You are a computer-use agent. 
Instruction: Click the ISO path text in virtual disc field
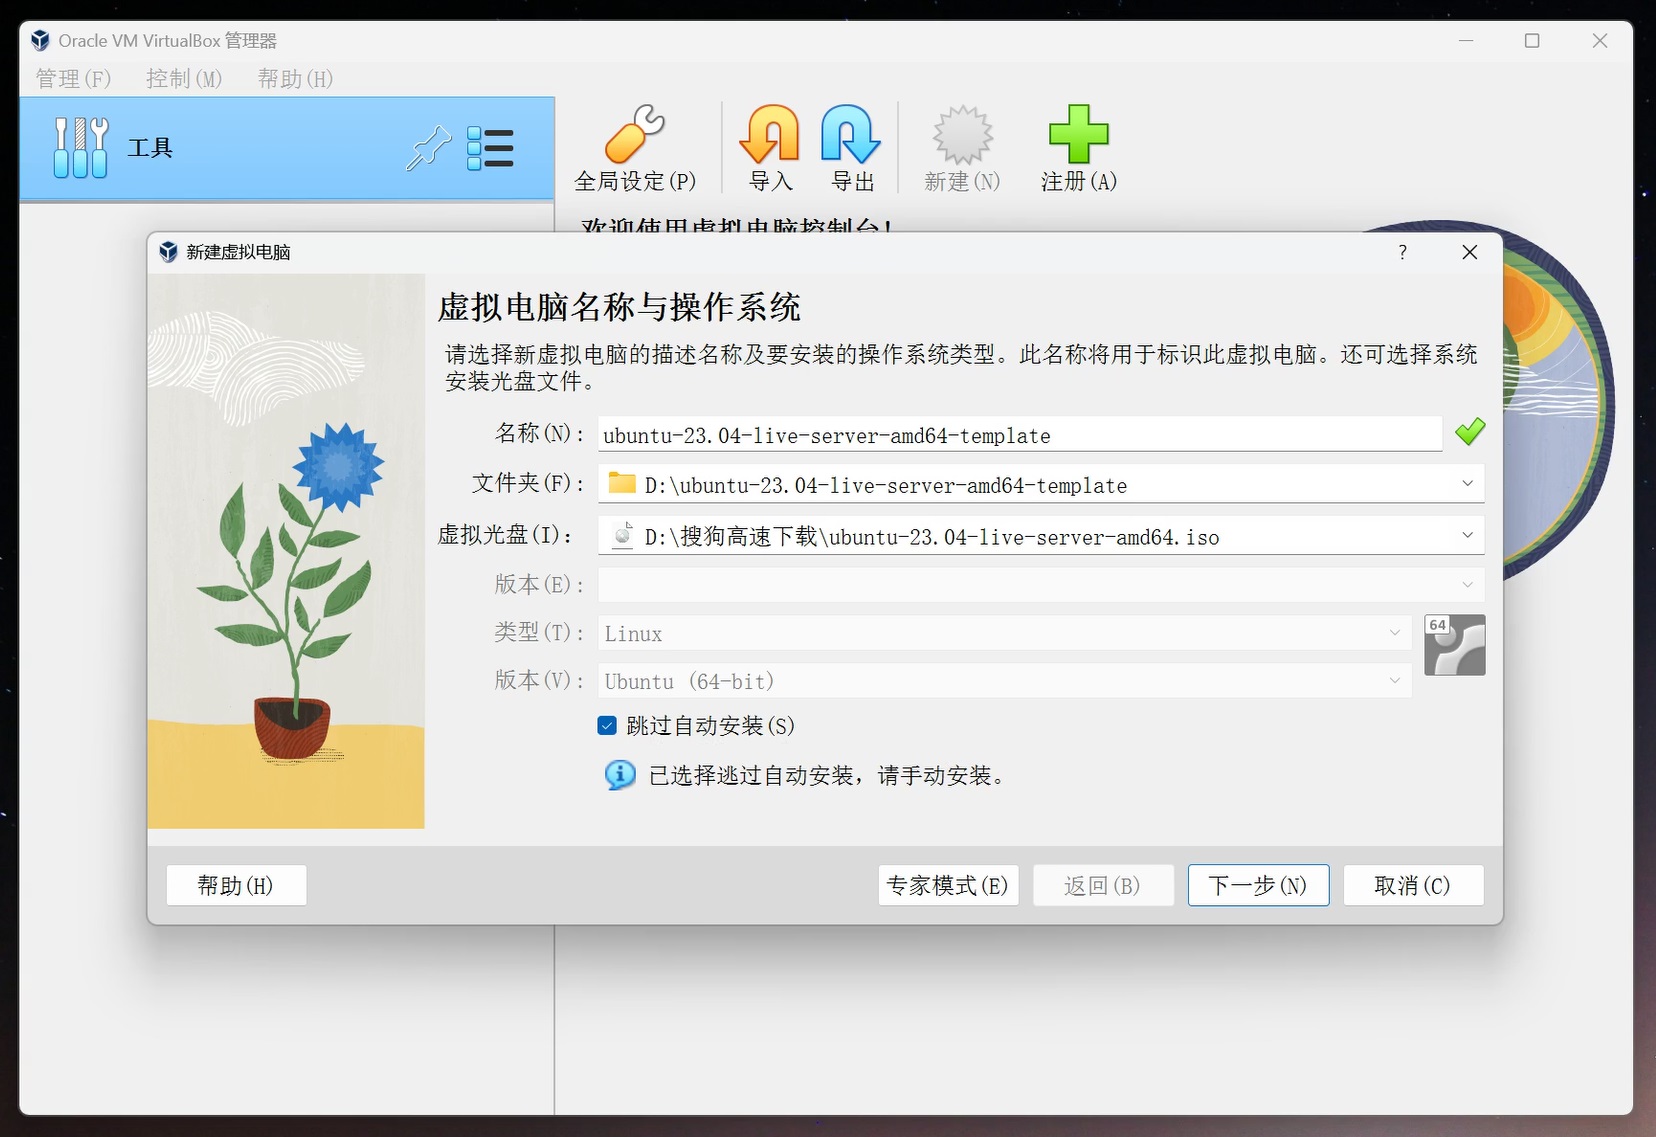point(932,537)
